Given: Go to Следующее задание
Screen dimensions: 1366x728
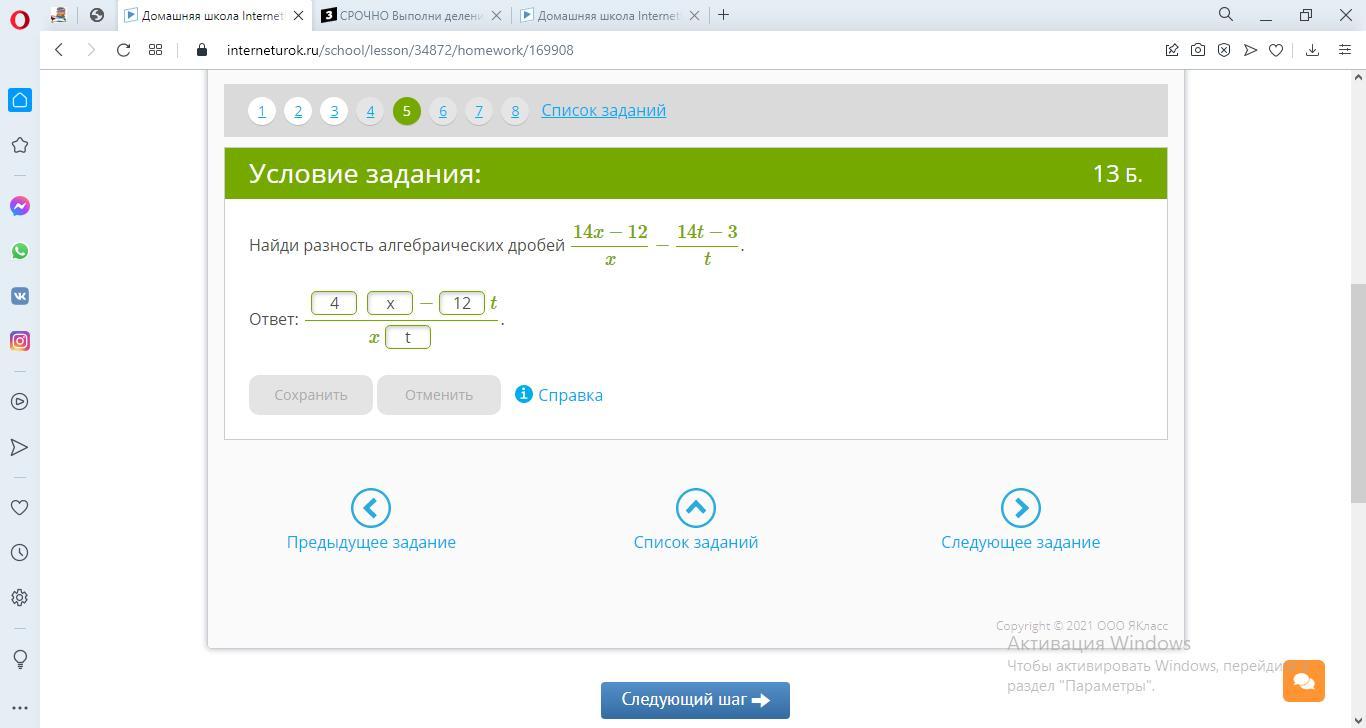Looking at the screenshot, I should pos(1020,521).
